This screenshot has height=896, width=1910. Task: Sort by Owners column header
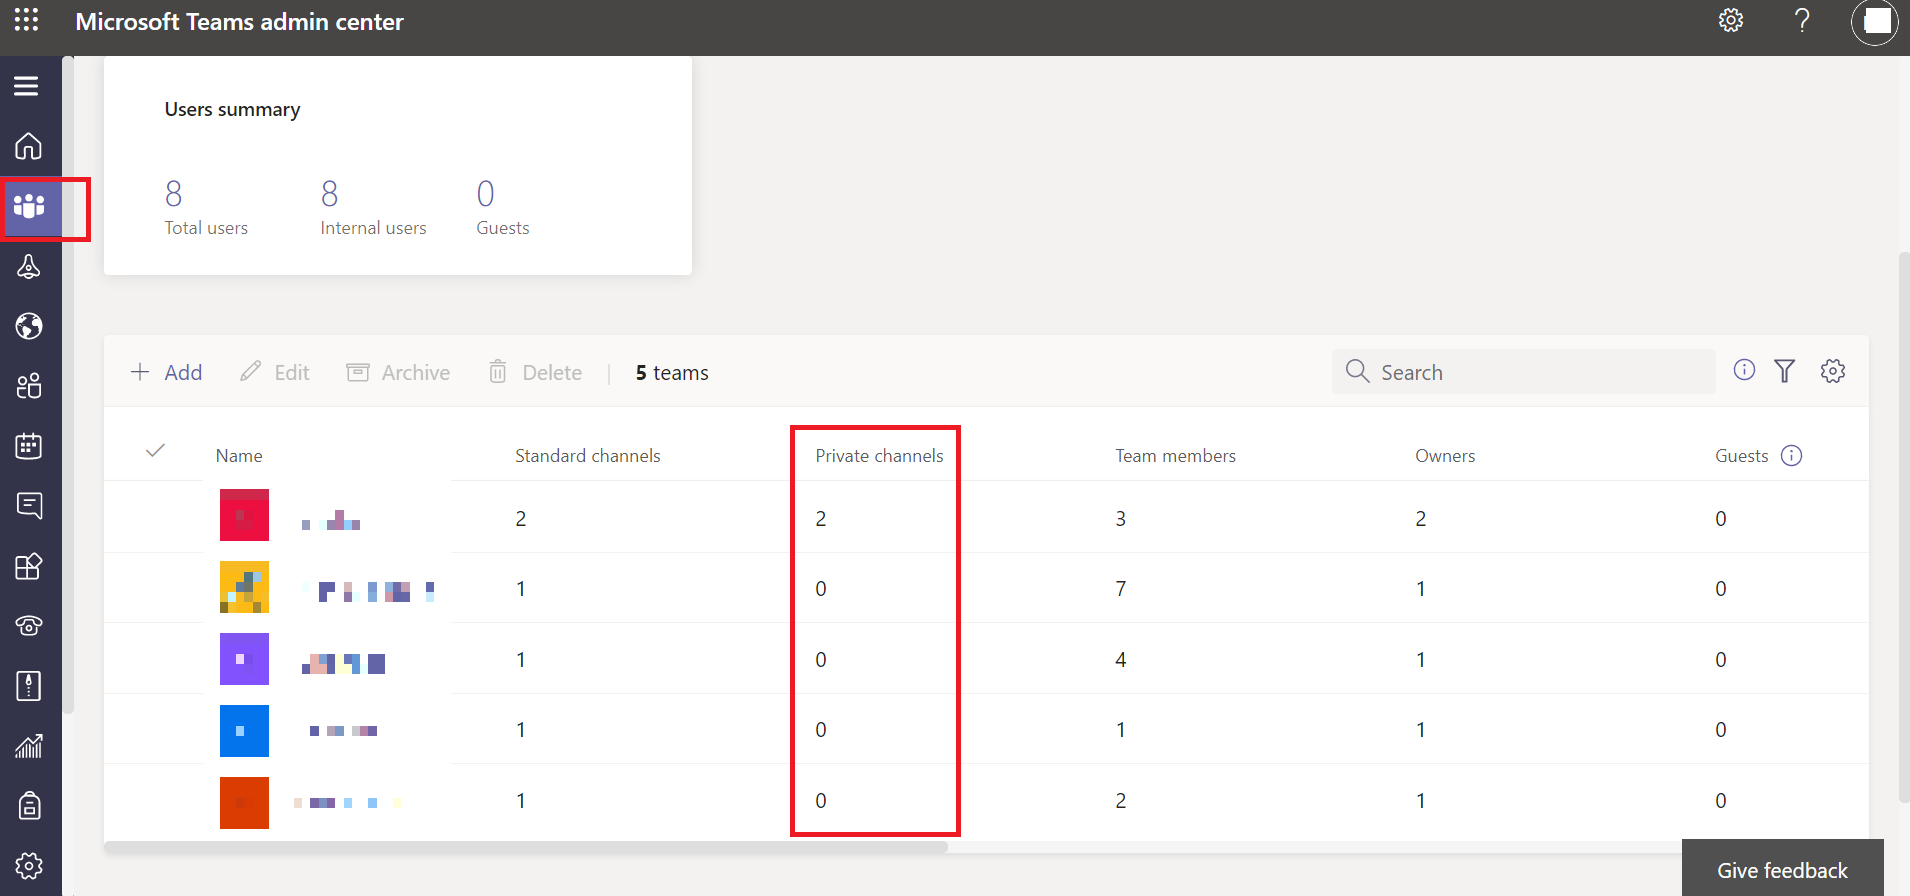pos(1445,456)
